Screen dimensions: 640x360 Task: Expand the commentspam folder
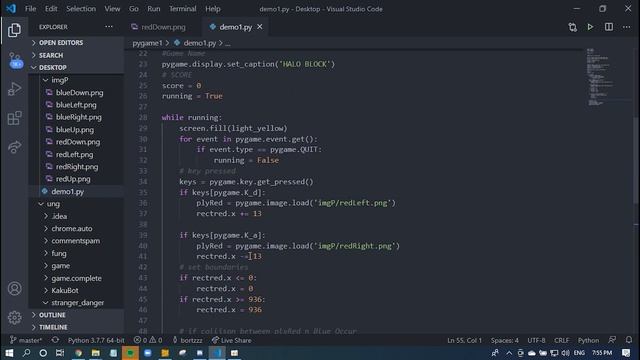(77, 241)
